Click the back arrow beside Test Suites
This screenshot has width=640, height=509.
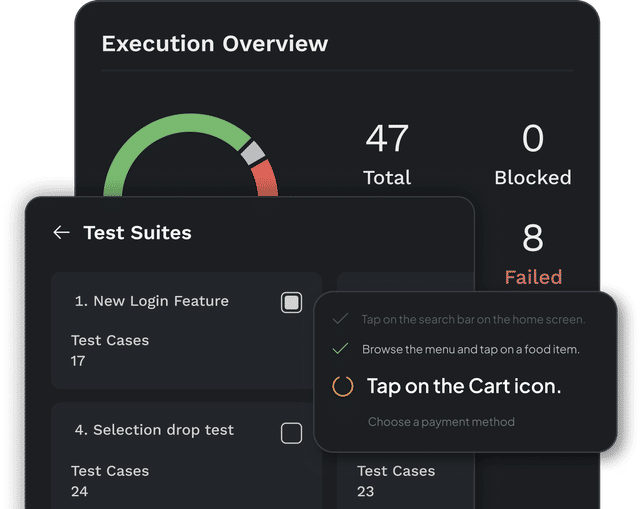(x=61, y=232)
